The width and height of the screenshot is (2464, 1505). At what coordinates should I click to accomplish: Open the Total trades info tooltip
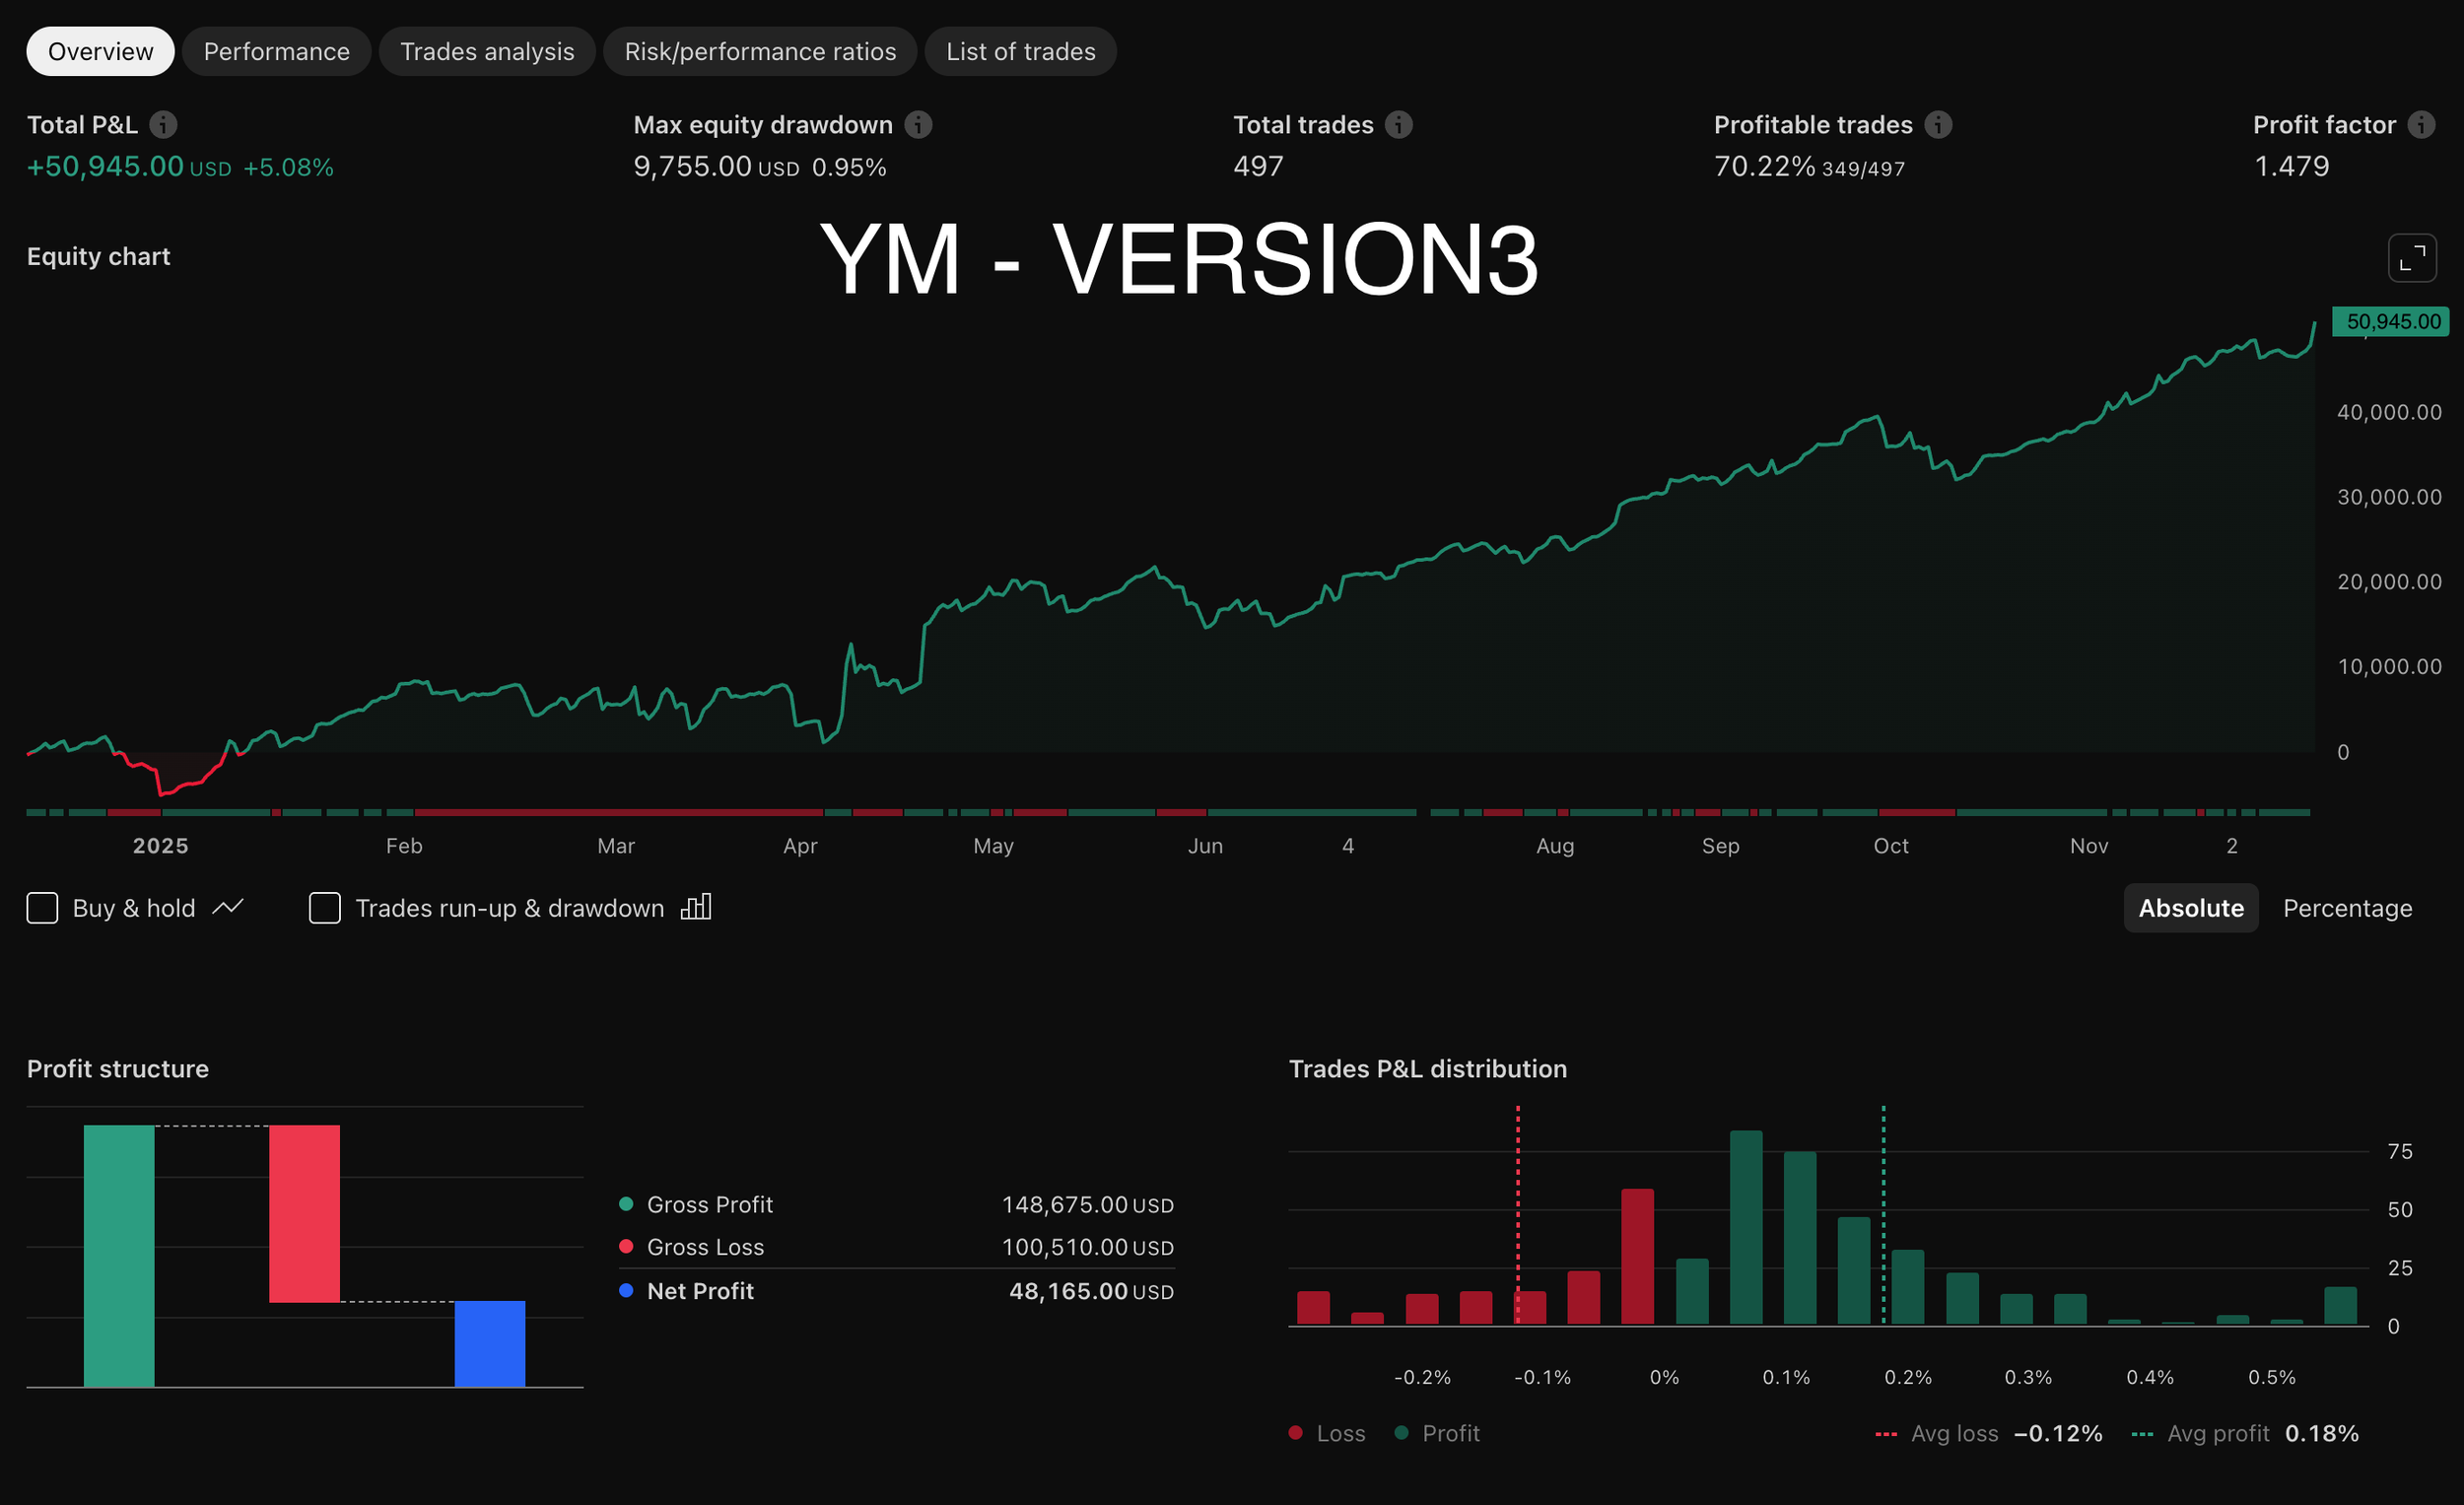click(x=1397, y=125)
